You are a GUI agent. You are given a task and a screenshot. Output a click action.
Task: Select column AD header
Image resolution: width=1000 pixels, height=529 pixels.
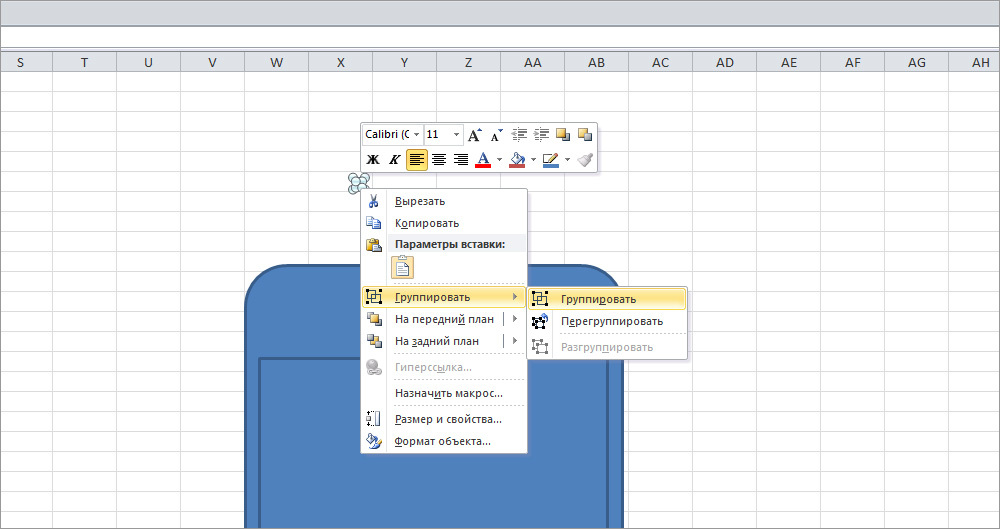(x=724, y=62)
